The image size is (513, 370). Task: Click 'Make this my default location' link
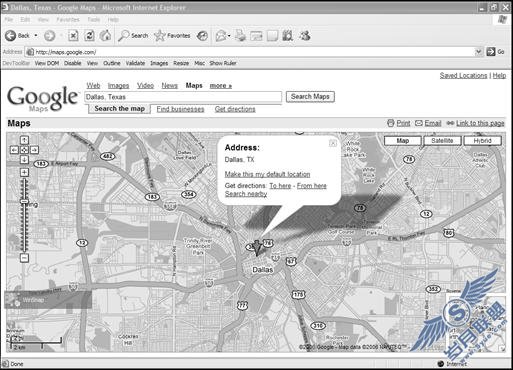pyautogui.click(x=267, y=174)
